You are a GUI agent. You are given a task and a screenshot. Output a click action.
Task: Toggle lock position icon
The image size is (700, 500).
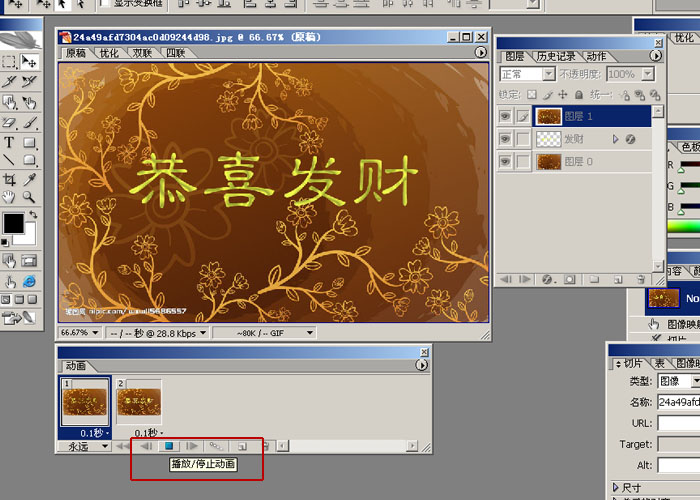tap(562, 95)
